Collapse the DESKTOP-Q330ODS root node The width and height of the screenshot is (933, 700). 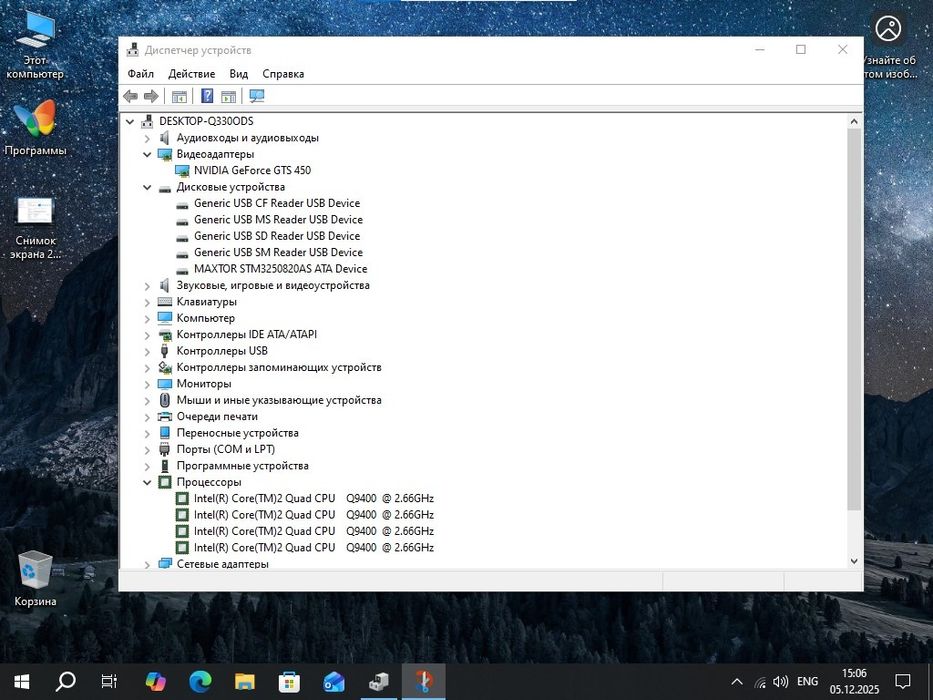[x=130, y=121]
